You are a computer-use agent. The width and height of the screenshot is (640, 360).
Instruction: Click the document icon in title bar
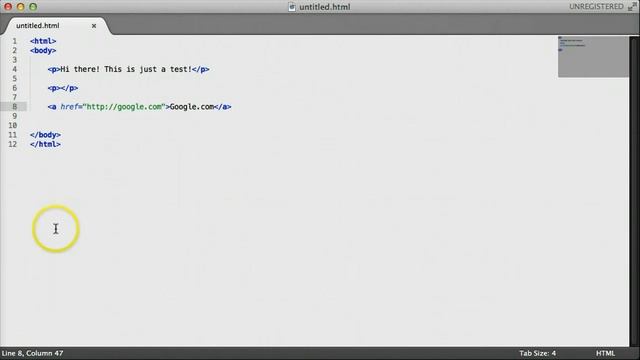[291, 7]
